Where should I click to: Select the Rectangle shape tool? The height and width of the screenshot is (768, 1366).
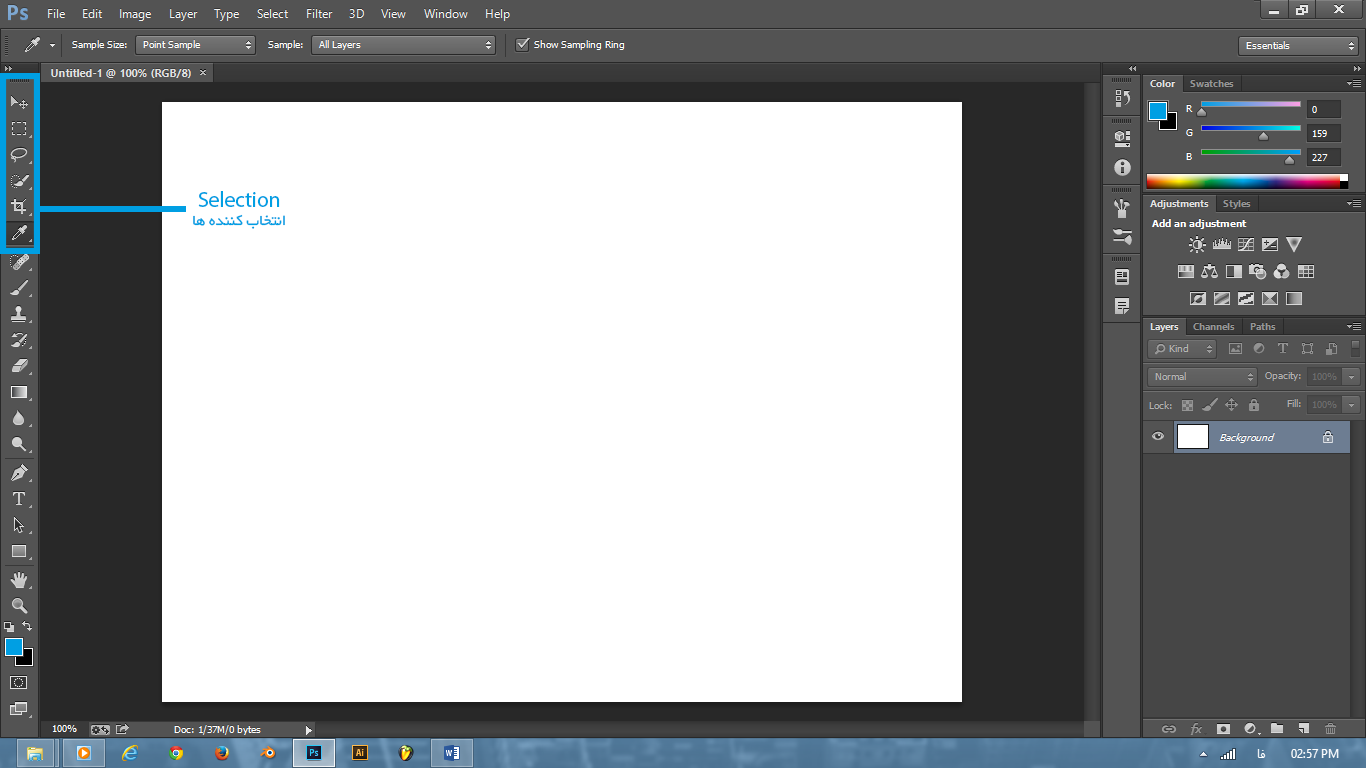click(19, 551)
